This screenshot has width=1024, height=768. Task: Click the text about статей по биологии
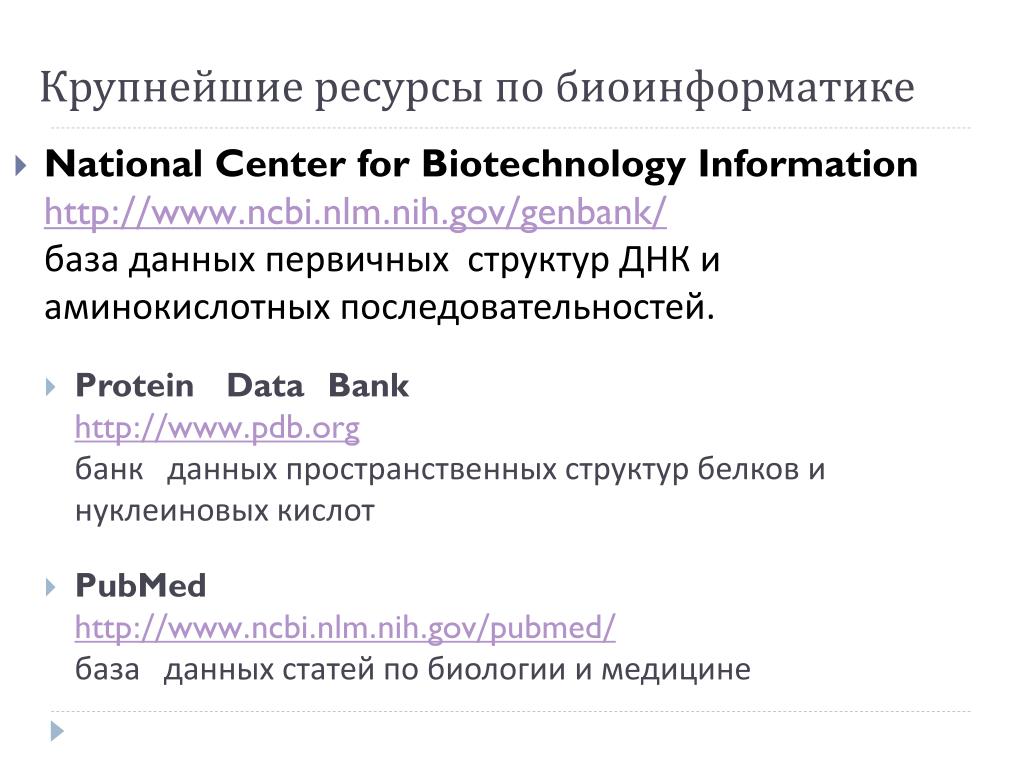click(x=413, y=670)
